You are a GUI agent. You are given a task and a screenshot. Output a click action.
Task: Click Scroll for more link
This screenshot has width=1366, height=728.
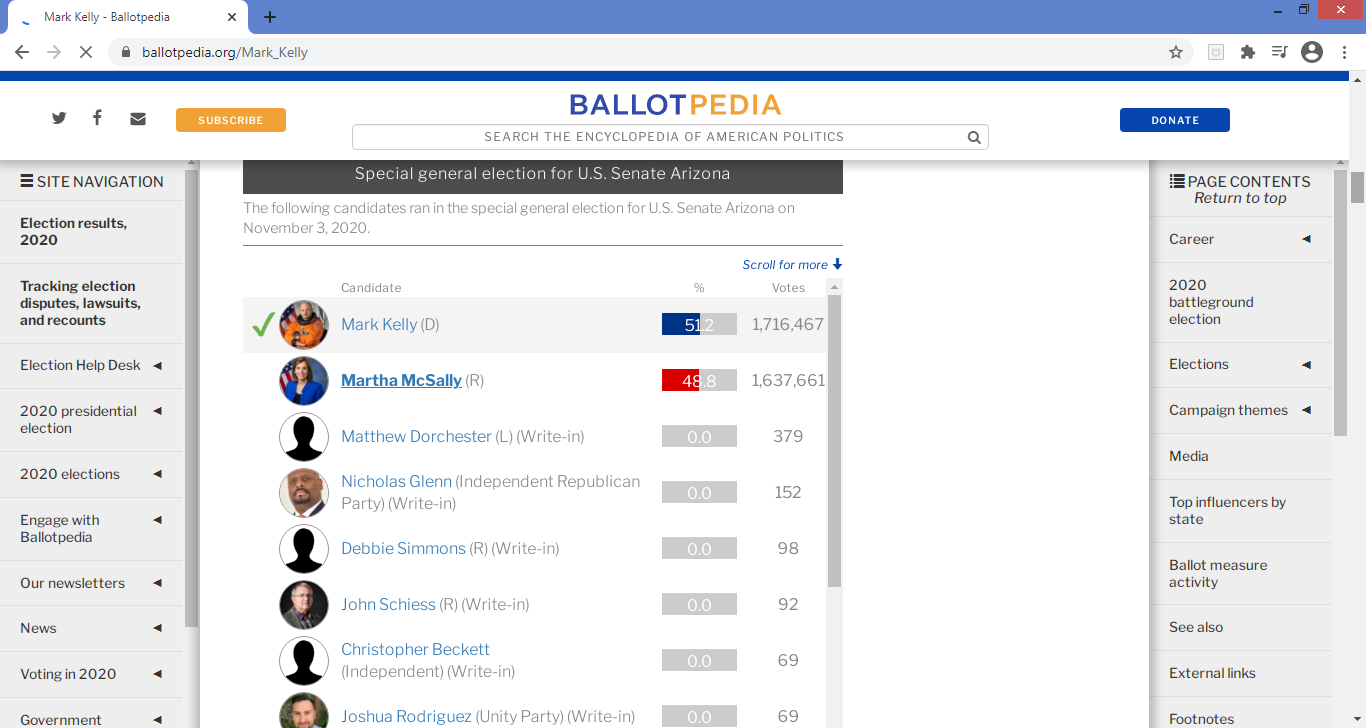[792, 265]
